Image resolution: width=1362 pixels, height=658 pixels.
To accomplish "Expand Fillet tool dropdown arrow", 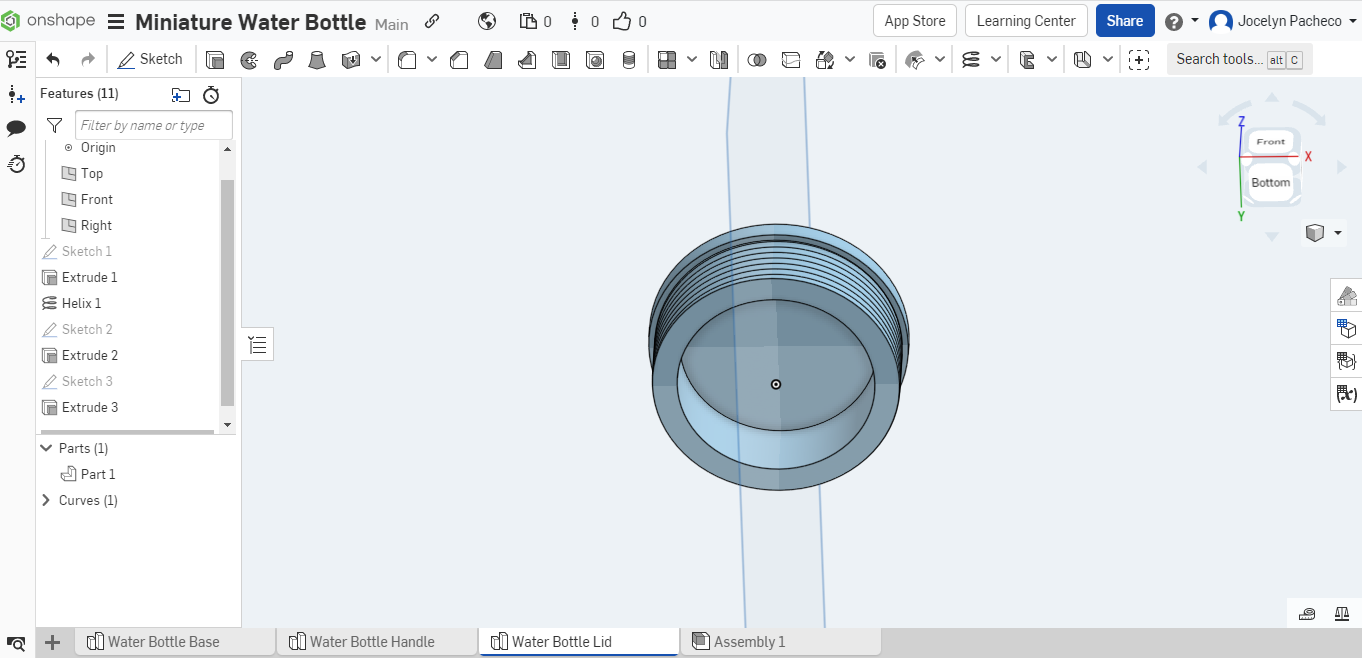I will [x=432, y=60].
